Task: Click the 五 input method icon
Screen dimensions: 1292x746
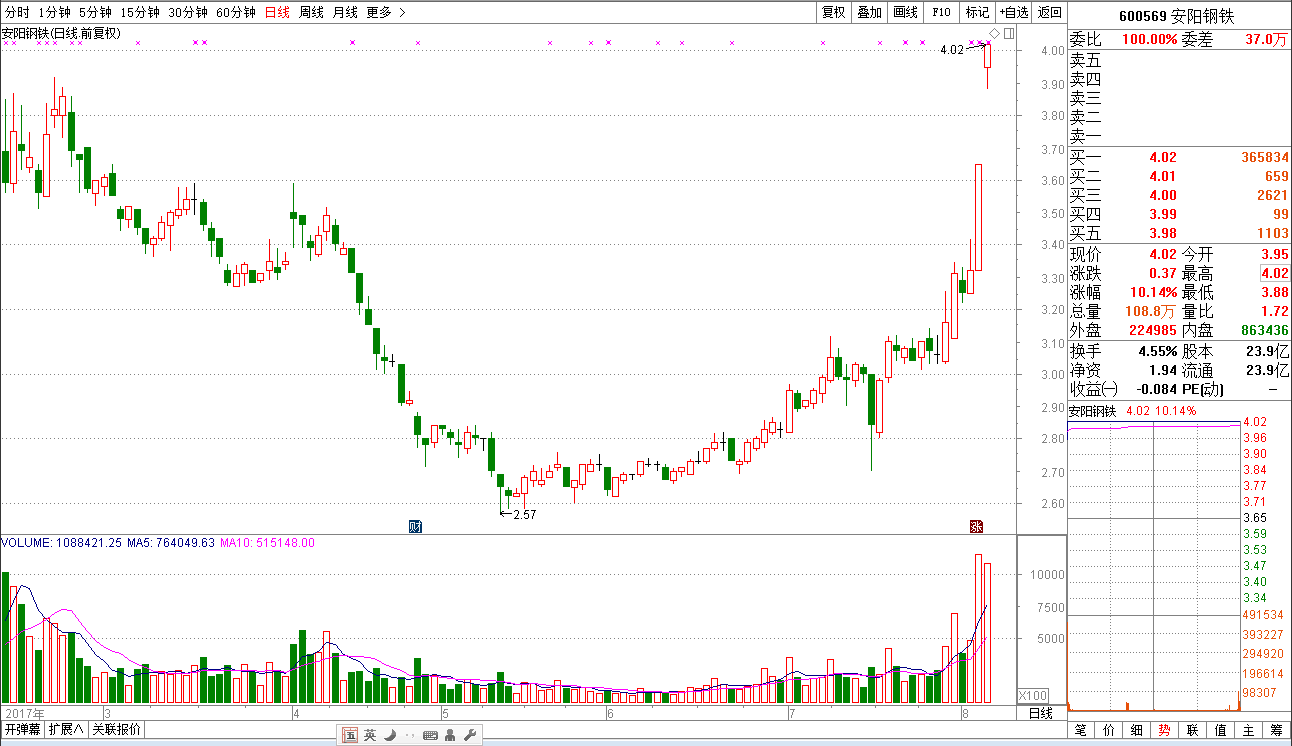Action: coord(351,735)
